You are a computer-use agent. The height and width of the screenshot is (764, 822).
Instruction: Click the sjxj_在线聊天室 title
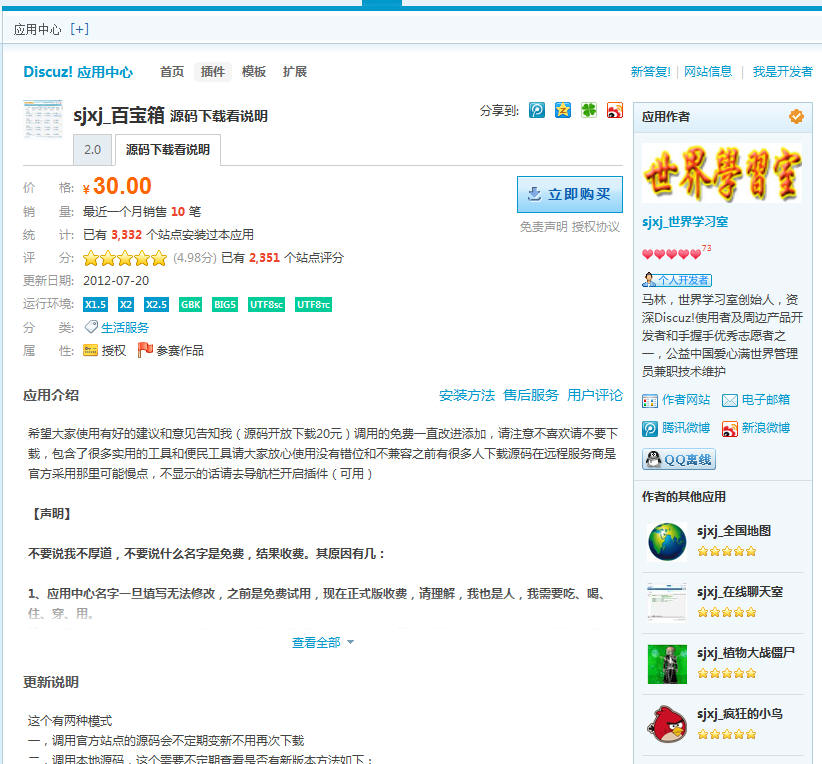pyautogui.click(x=740, y=592)
